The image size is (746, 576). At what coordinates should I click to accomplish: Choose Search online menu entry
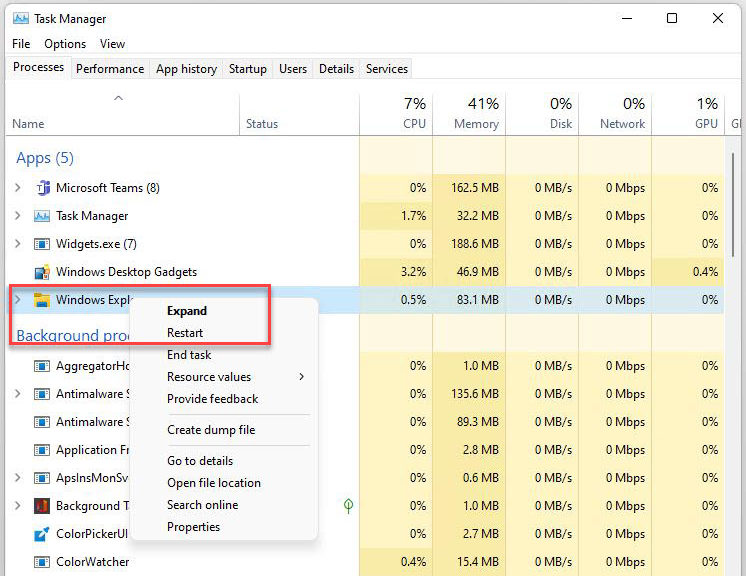pos(203,505)
